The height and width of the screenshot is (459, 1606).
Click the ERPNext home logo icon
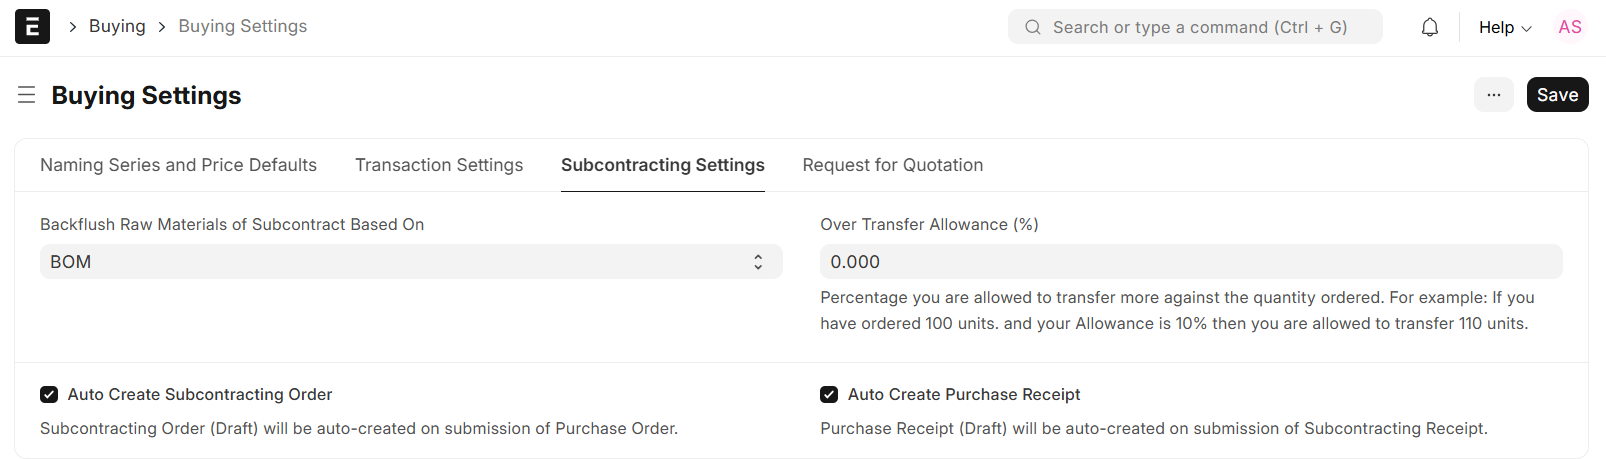tap(32, 27)
